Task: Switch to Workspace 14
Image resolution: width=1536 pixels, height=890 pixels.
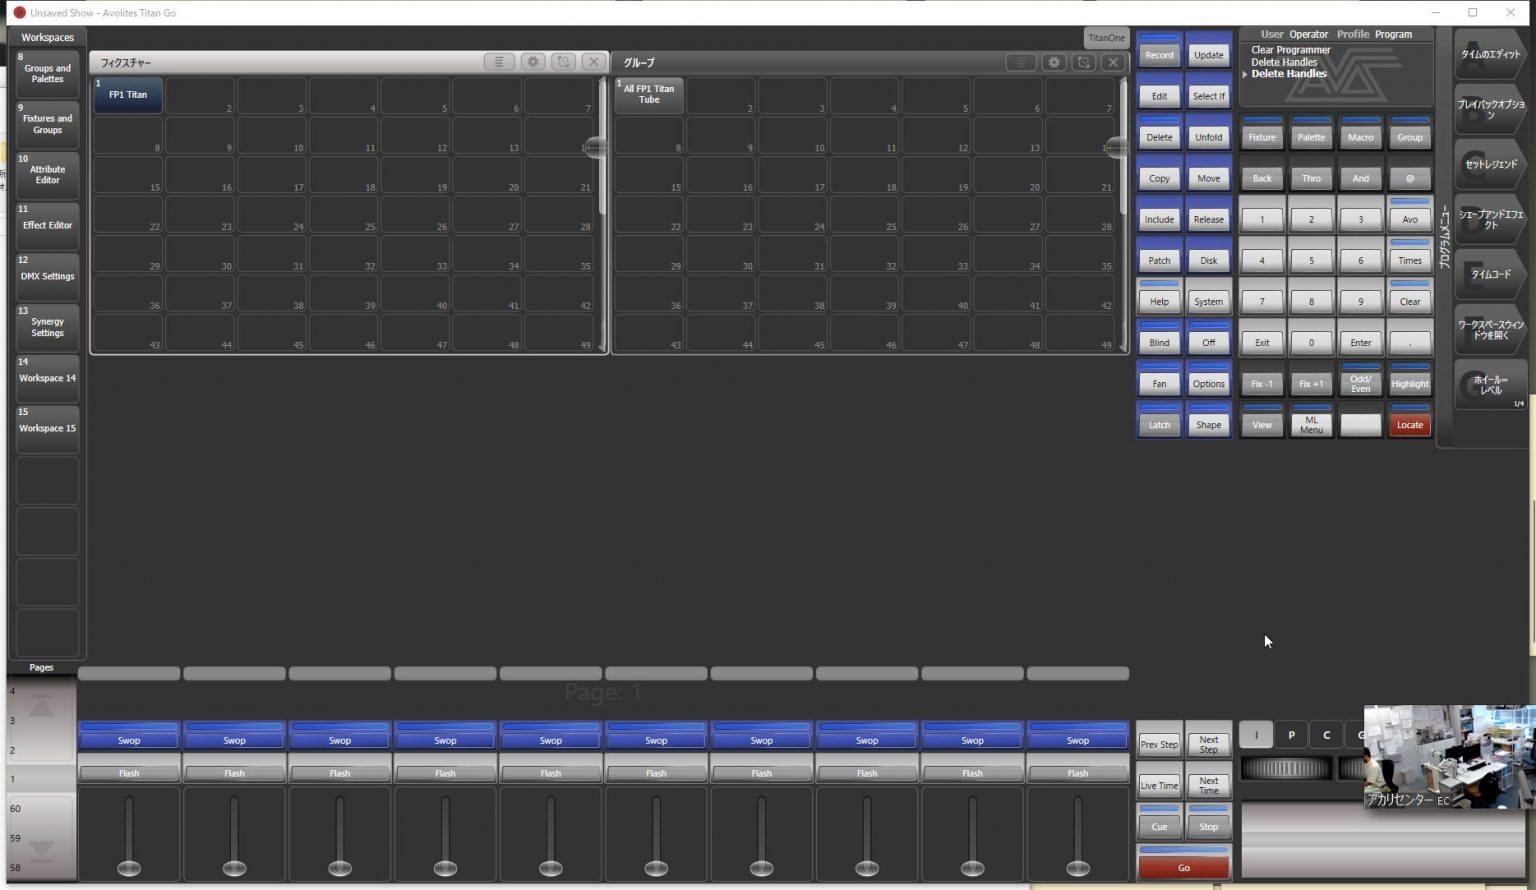Action: click(47, 378)
